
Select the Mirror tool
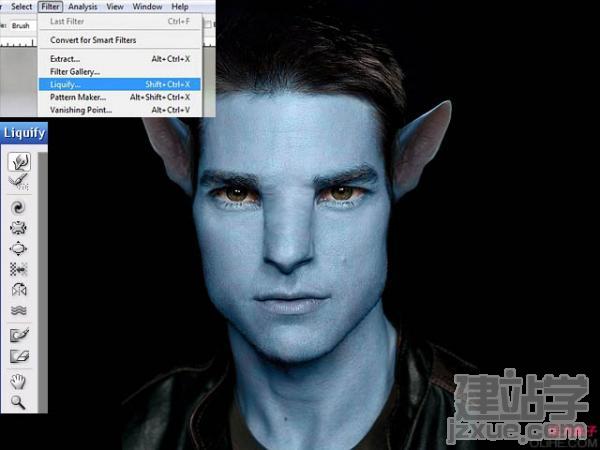point(18,290)
